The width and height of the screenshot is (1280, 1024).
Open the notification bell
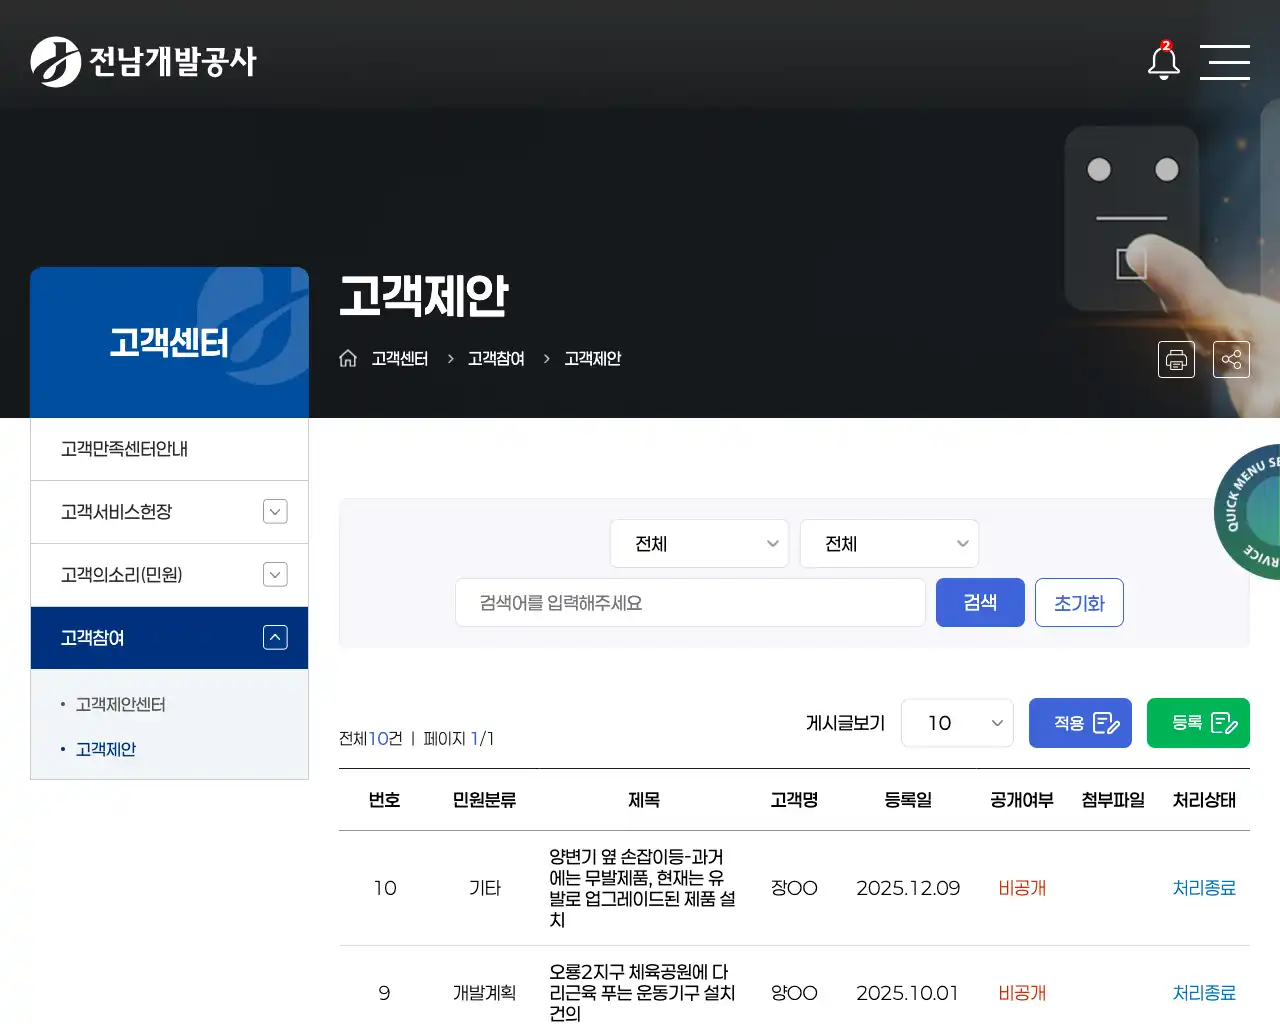(x=1163, y=61)
